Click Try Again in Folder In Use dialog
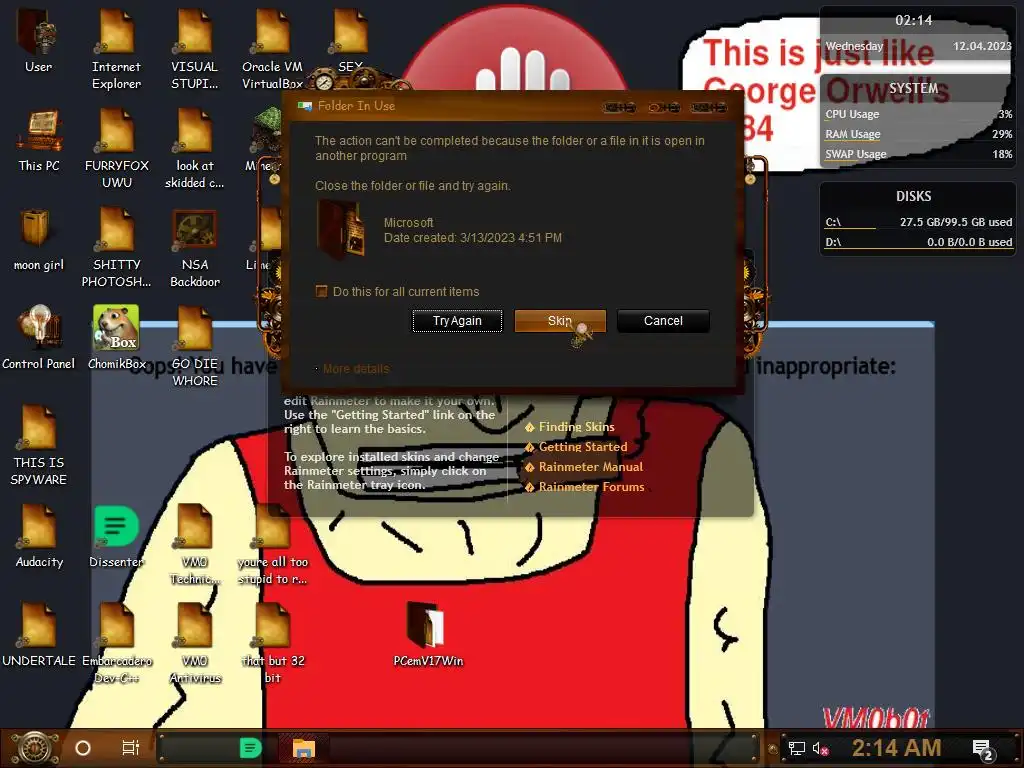Screen dimensions: 1024x768 click(457, 321)
